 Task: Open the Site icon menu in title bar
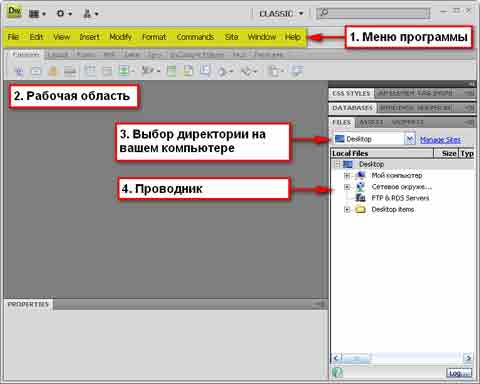pos(90,14)
